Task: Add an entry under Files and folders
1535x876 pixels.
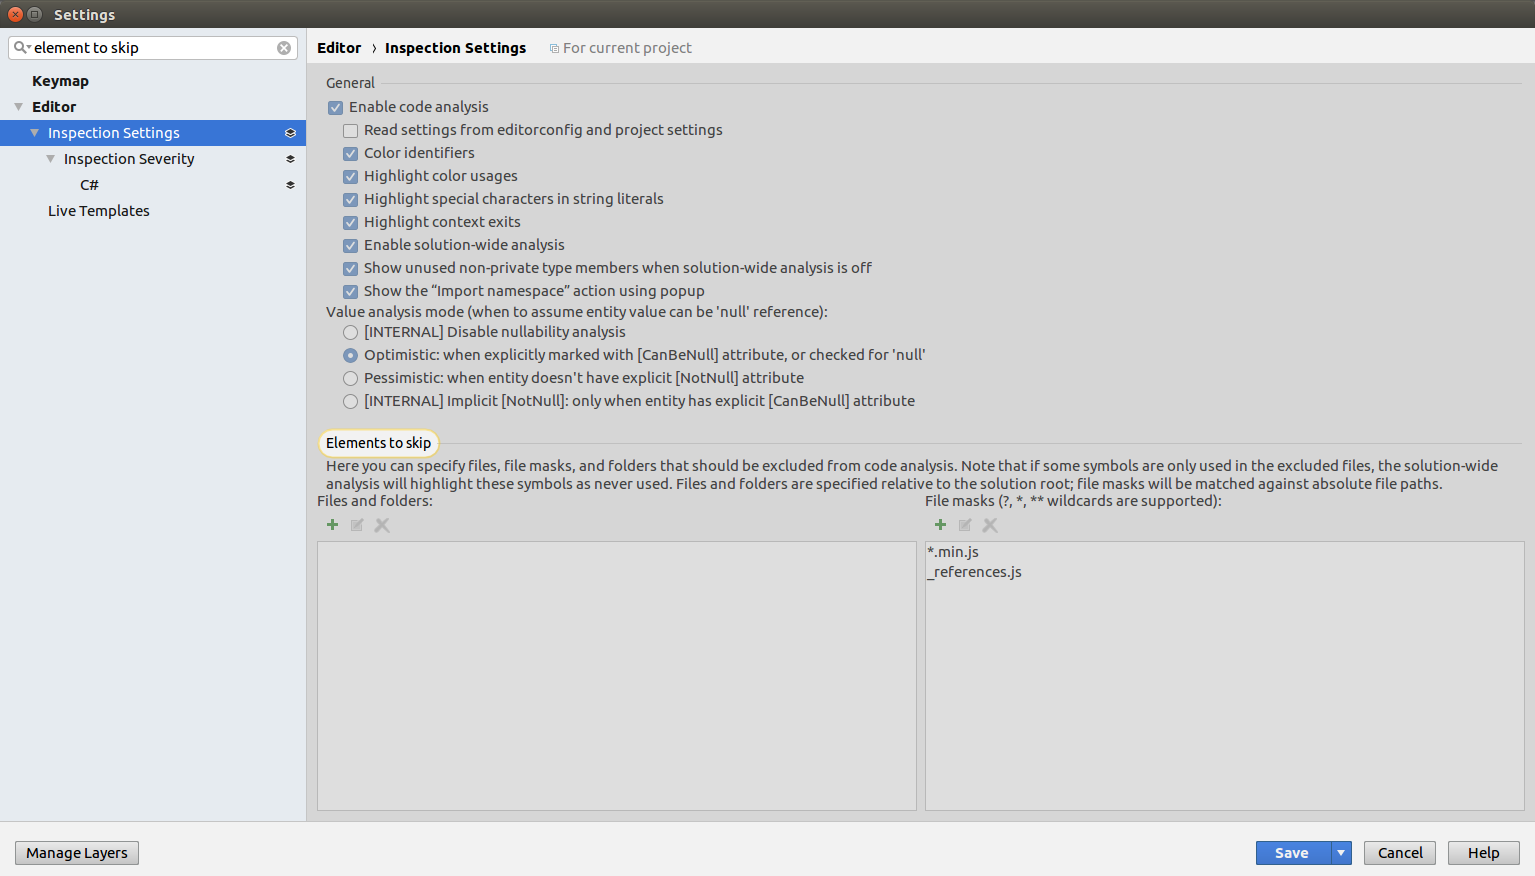Action: click(x=332, y=524)
